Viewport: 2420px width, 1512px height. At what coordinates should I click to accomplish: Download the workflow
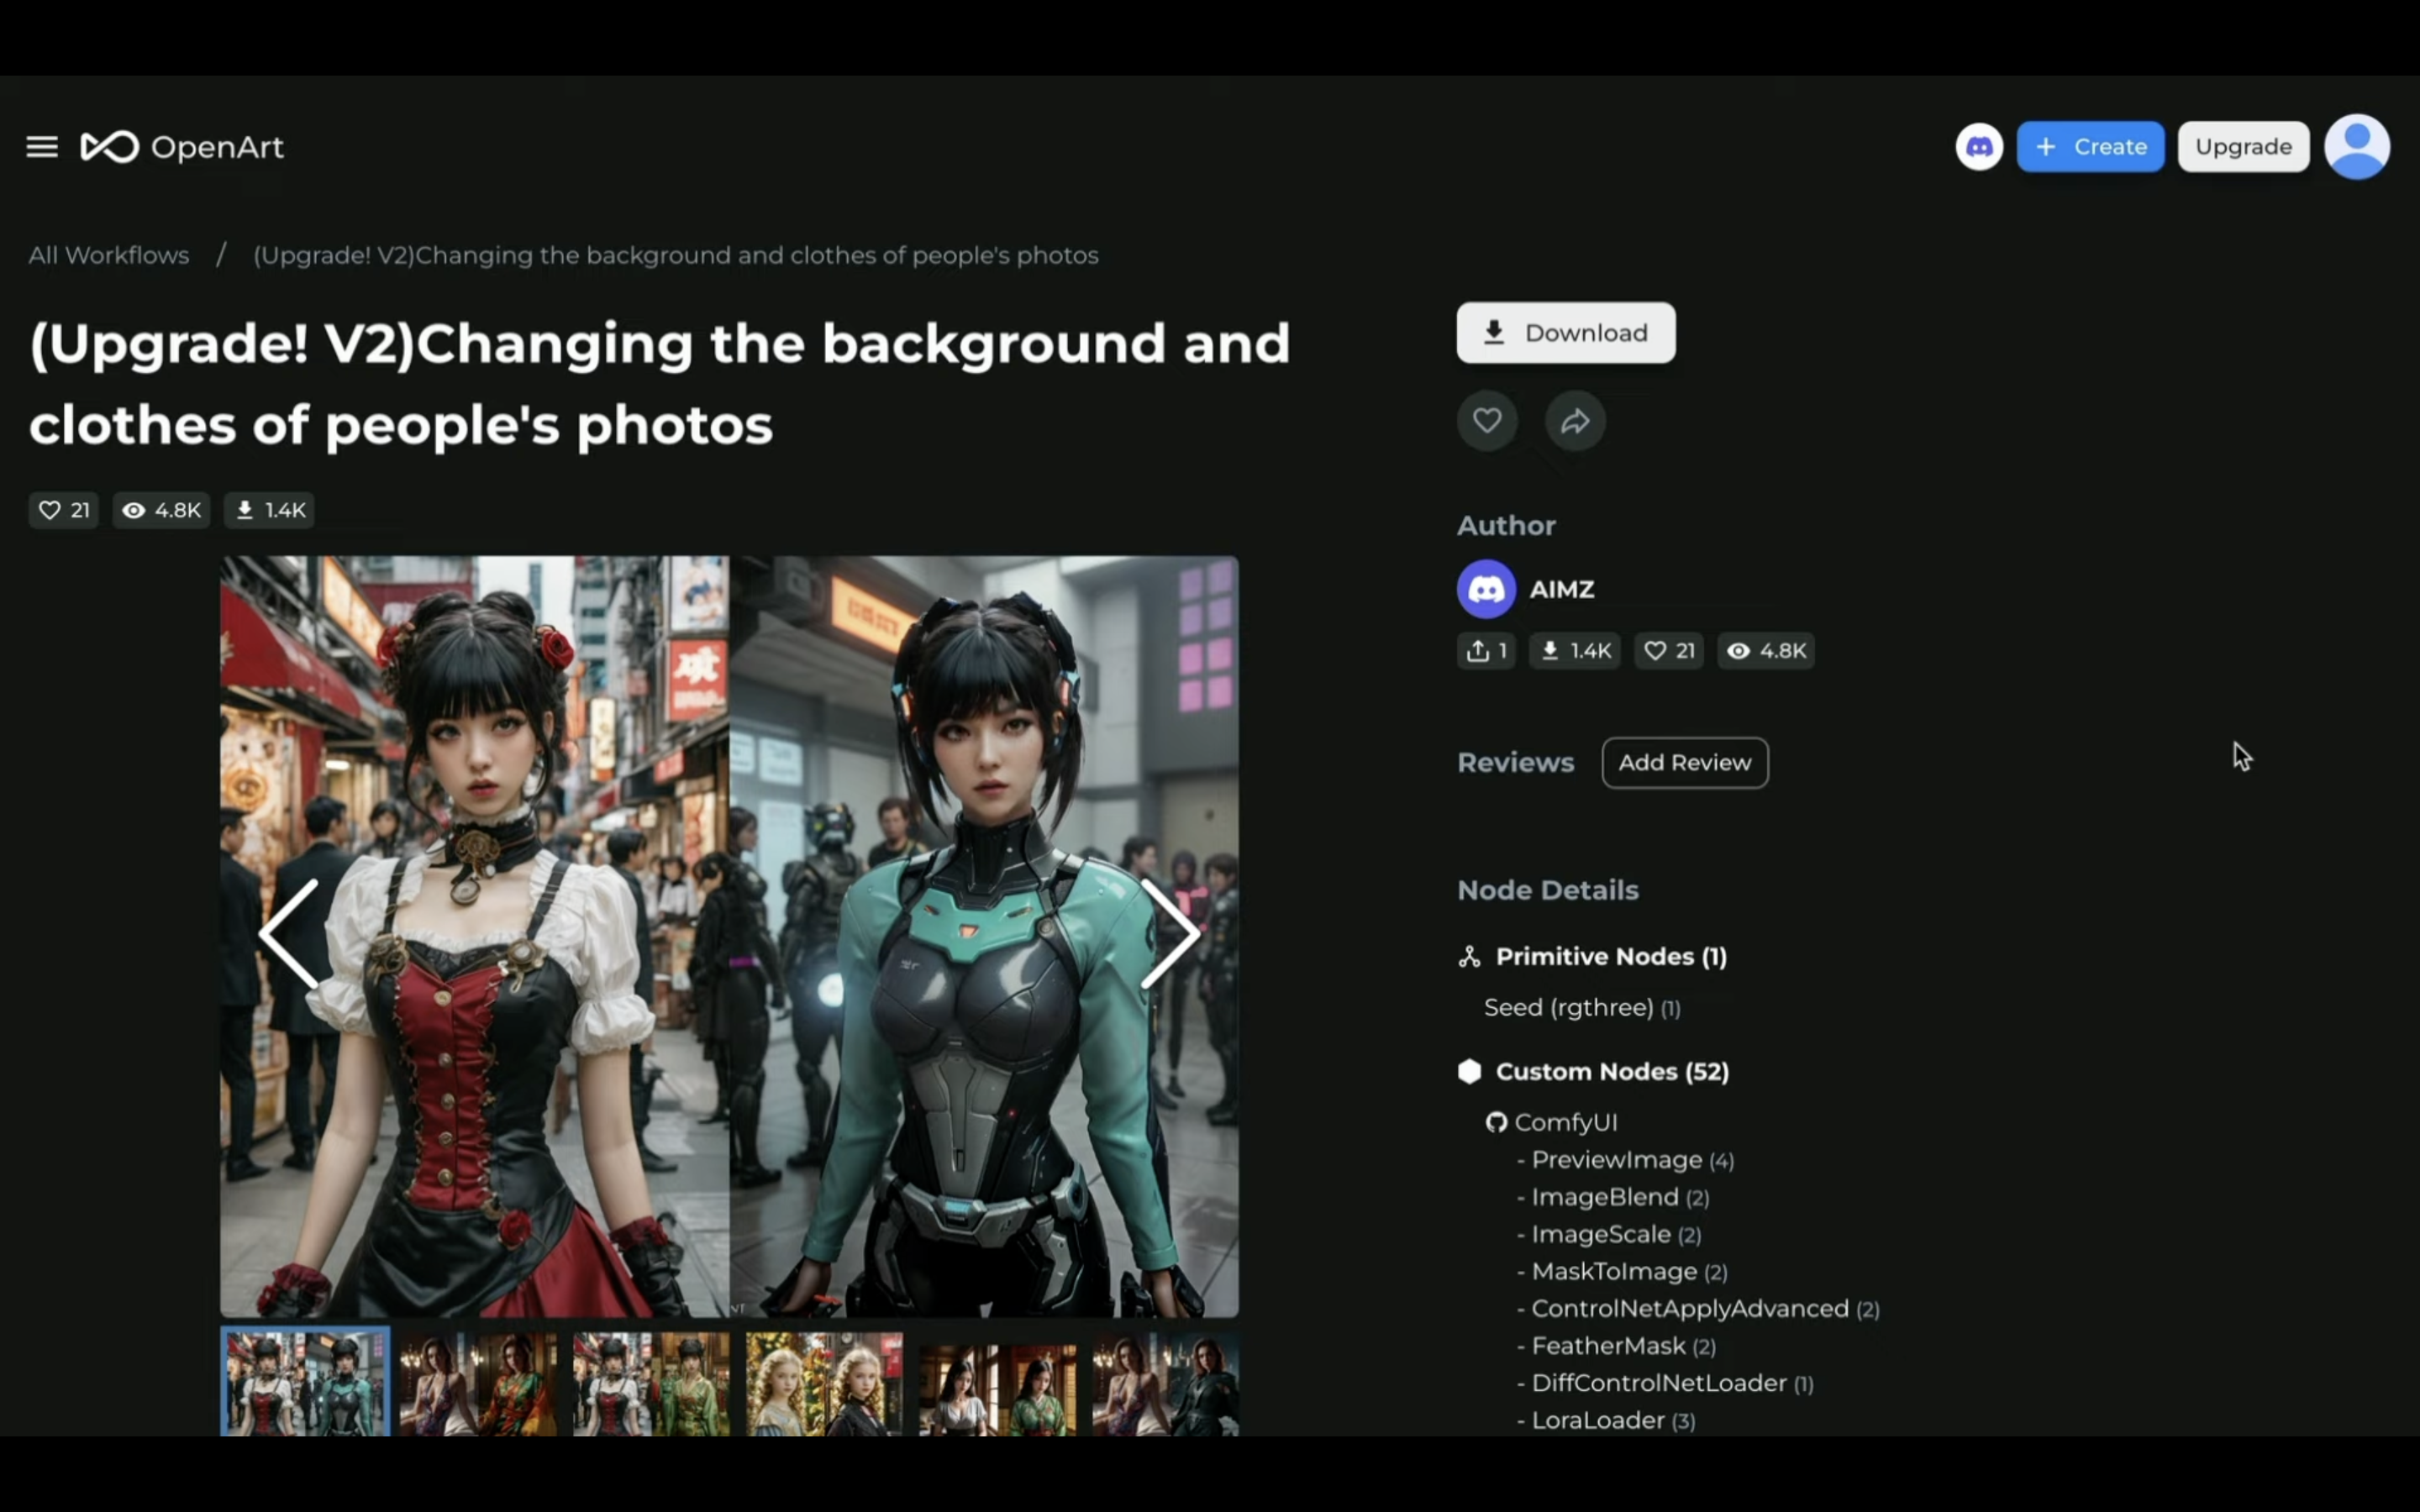tap(1566, 333)
